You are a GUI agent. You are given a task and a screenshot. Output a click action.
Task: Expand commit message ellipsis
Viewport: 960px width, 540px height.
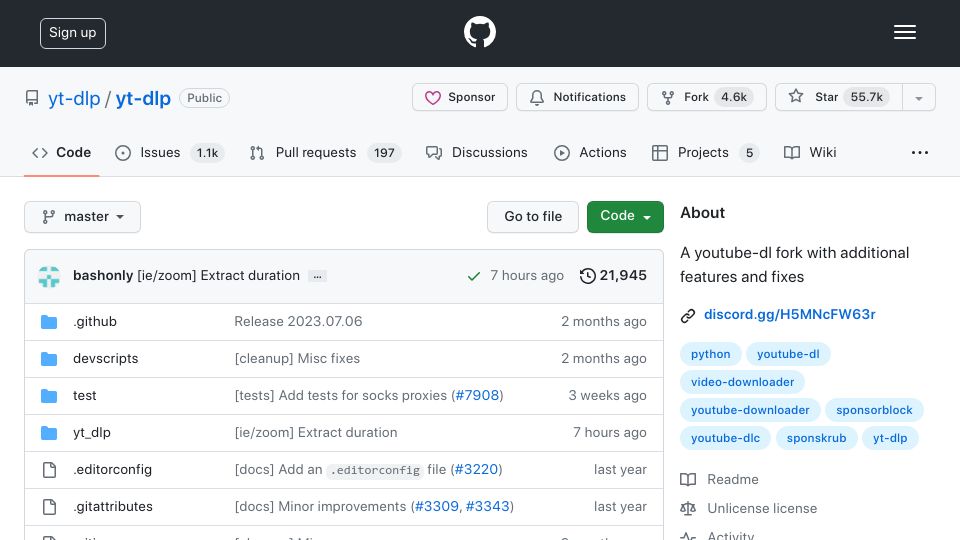pos(317,276)
